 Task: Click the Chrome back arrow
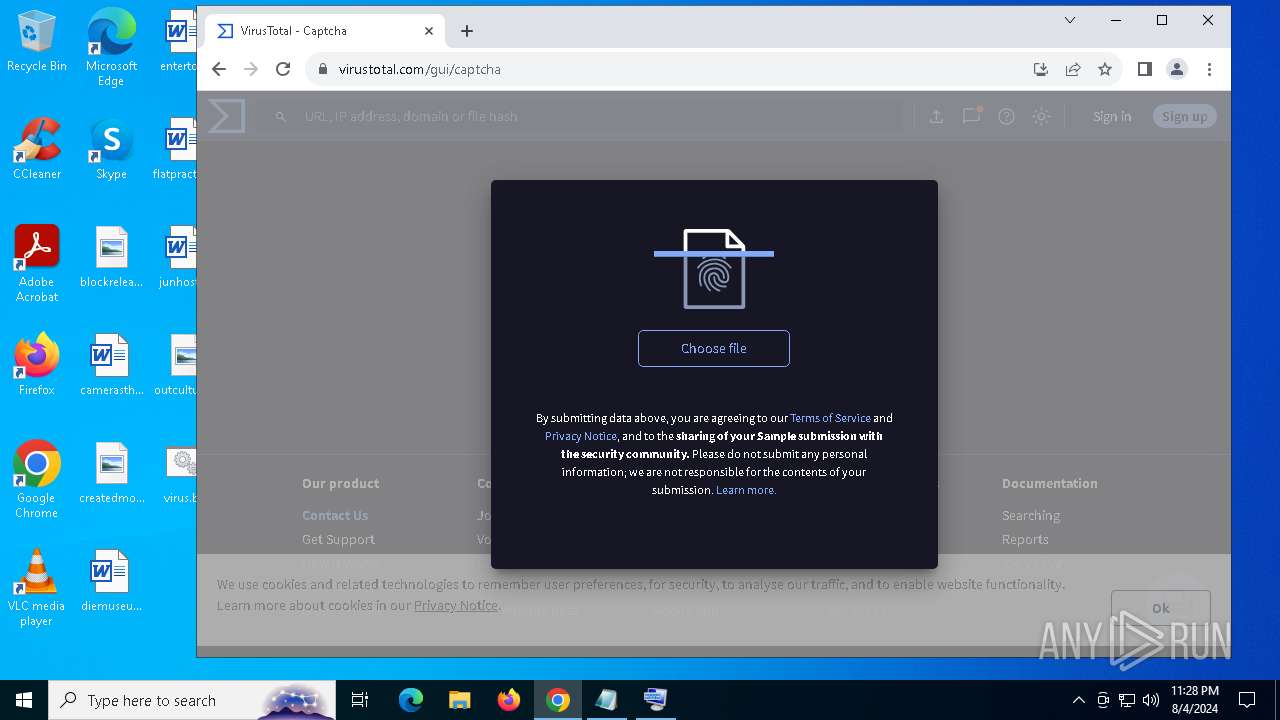pos(219,69)
